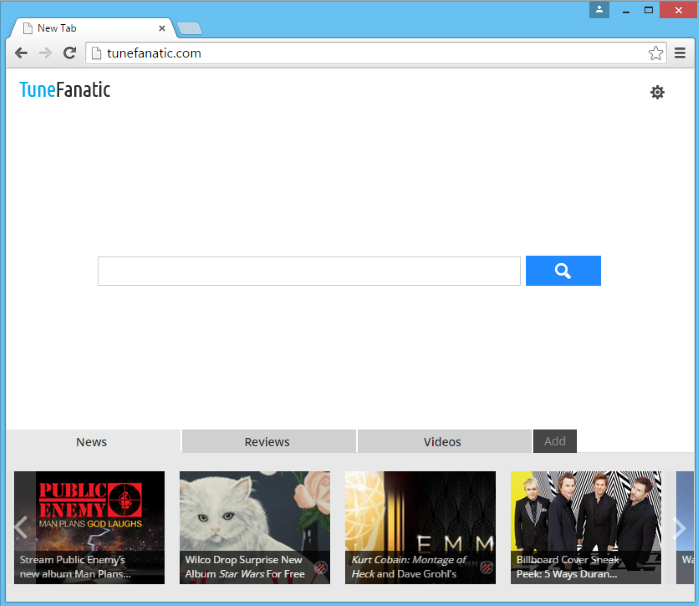
Task: Switch to the Videos tab
Action: pyautogui.click(x=442, y=442)
